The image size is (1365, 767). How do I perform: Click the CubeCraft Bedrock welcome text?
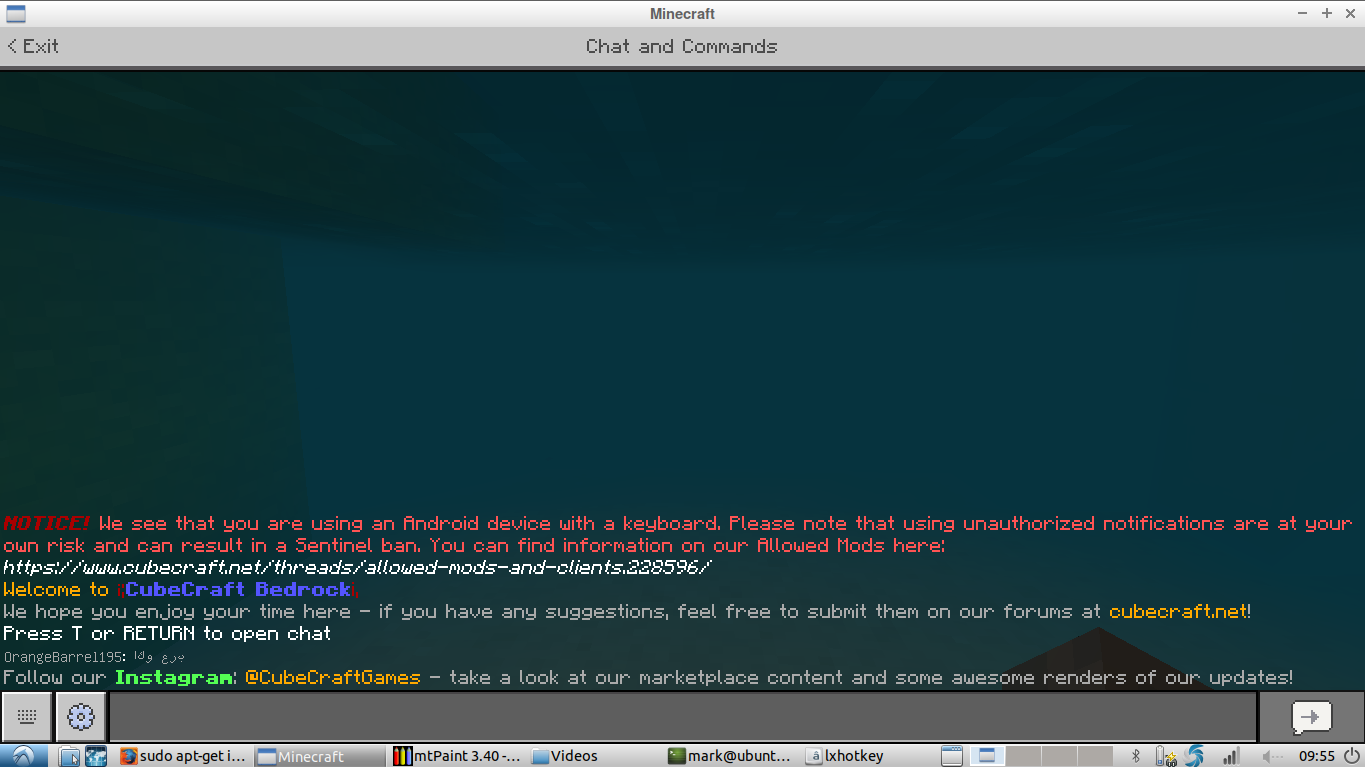coord(238,589)
